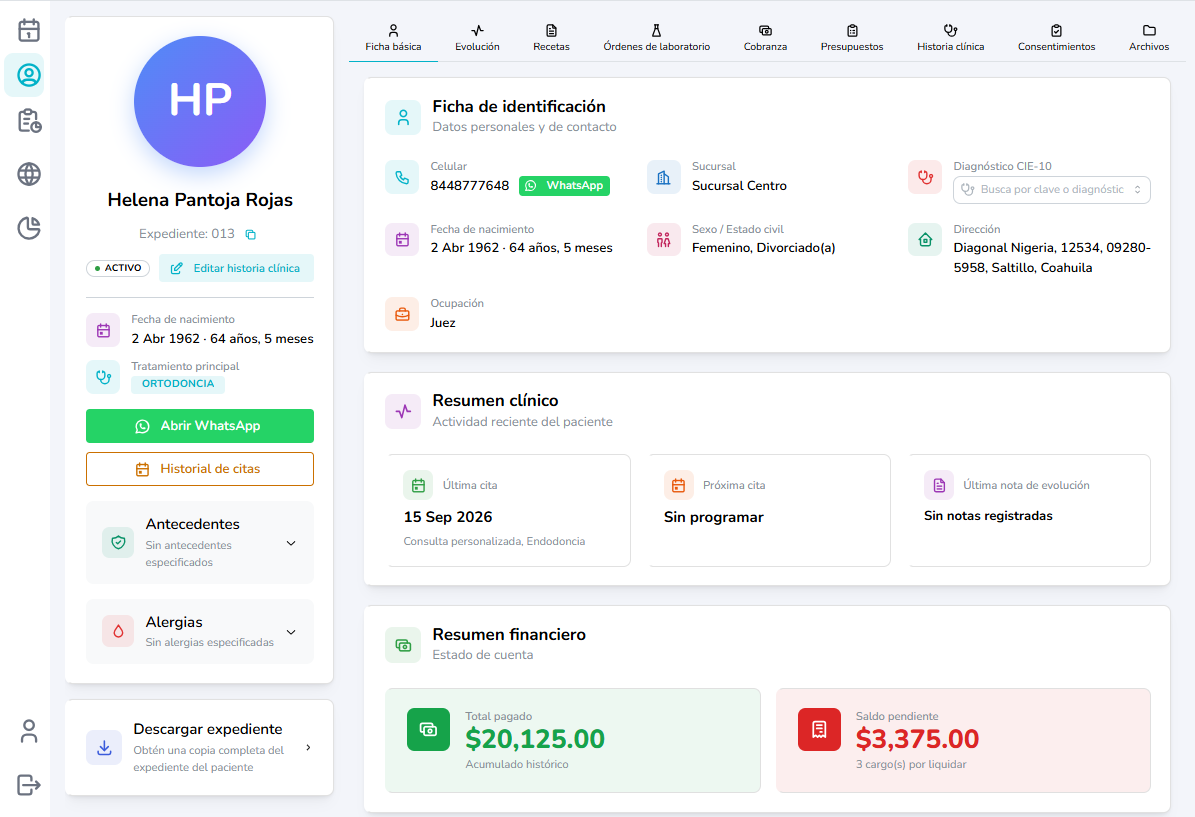Click the red Saldo pendiente receipt icon

tap(819, 729)
